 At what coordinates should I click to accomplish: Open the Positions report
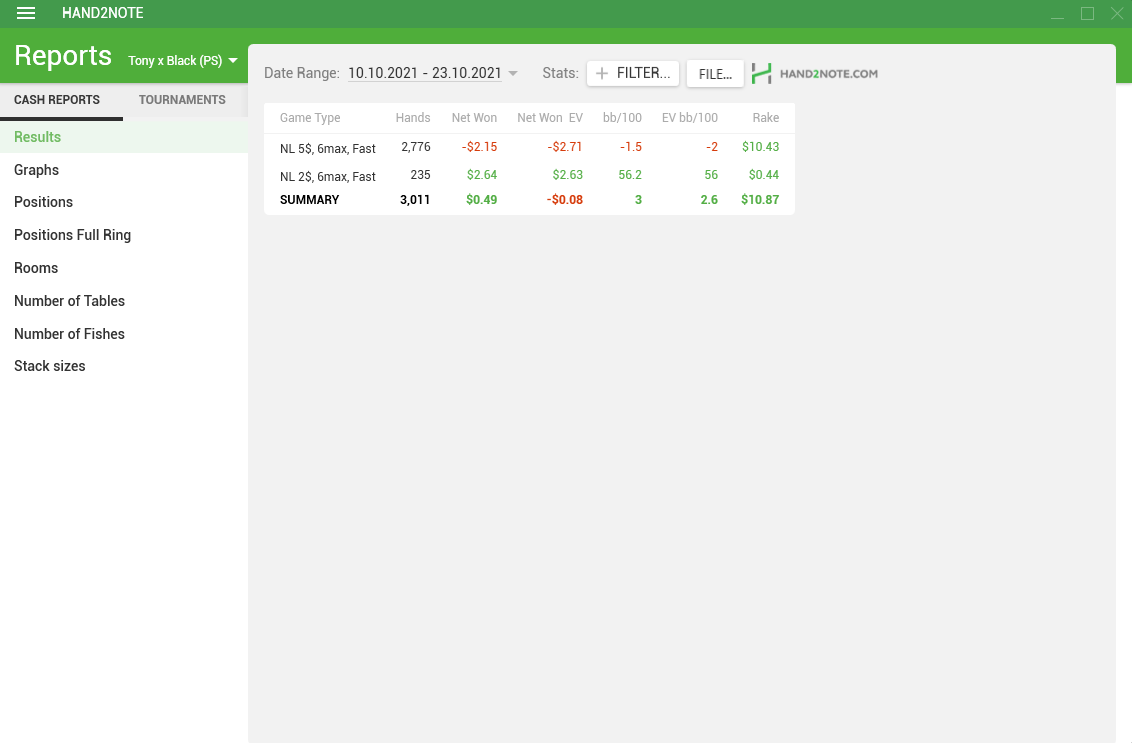(123, 202)
